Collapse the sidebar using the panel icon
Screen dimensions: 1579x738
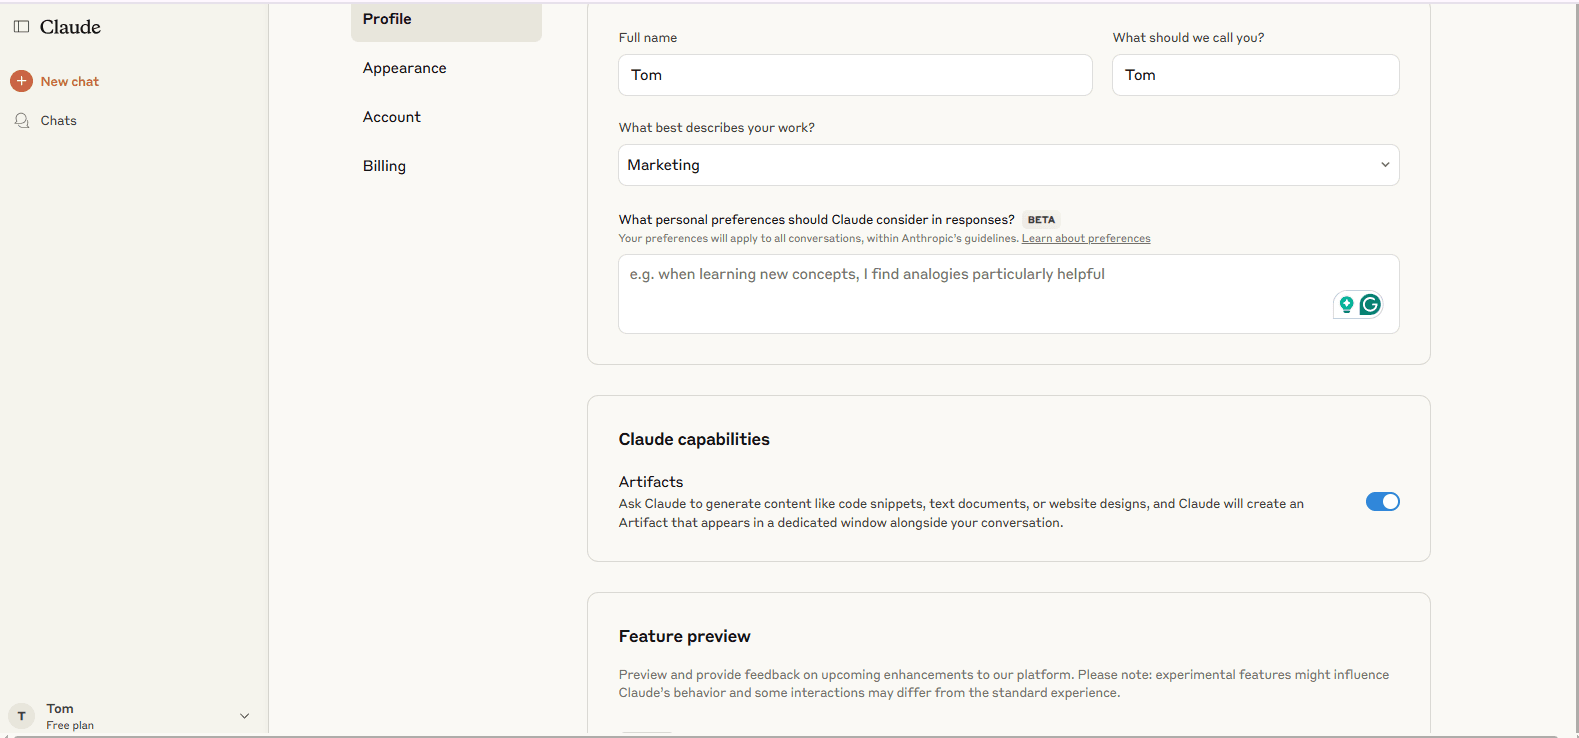click(x=21, y=27)
